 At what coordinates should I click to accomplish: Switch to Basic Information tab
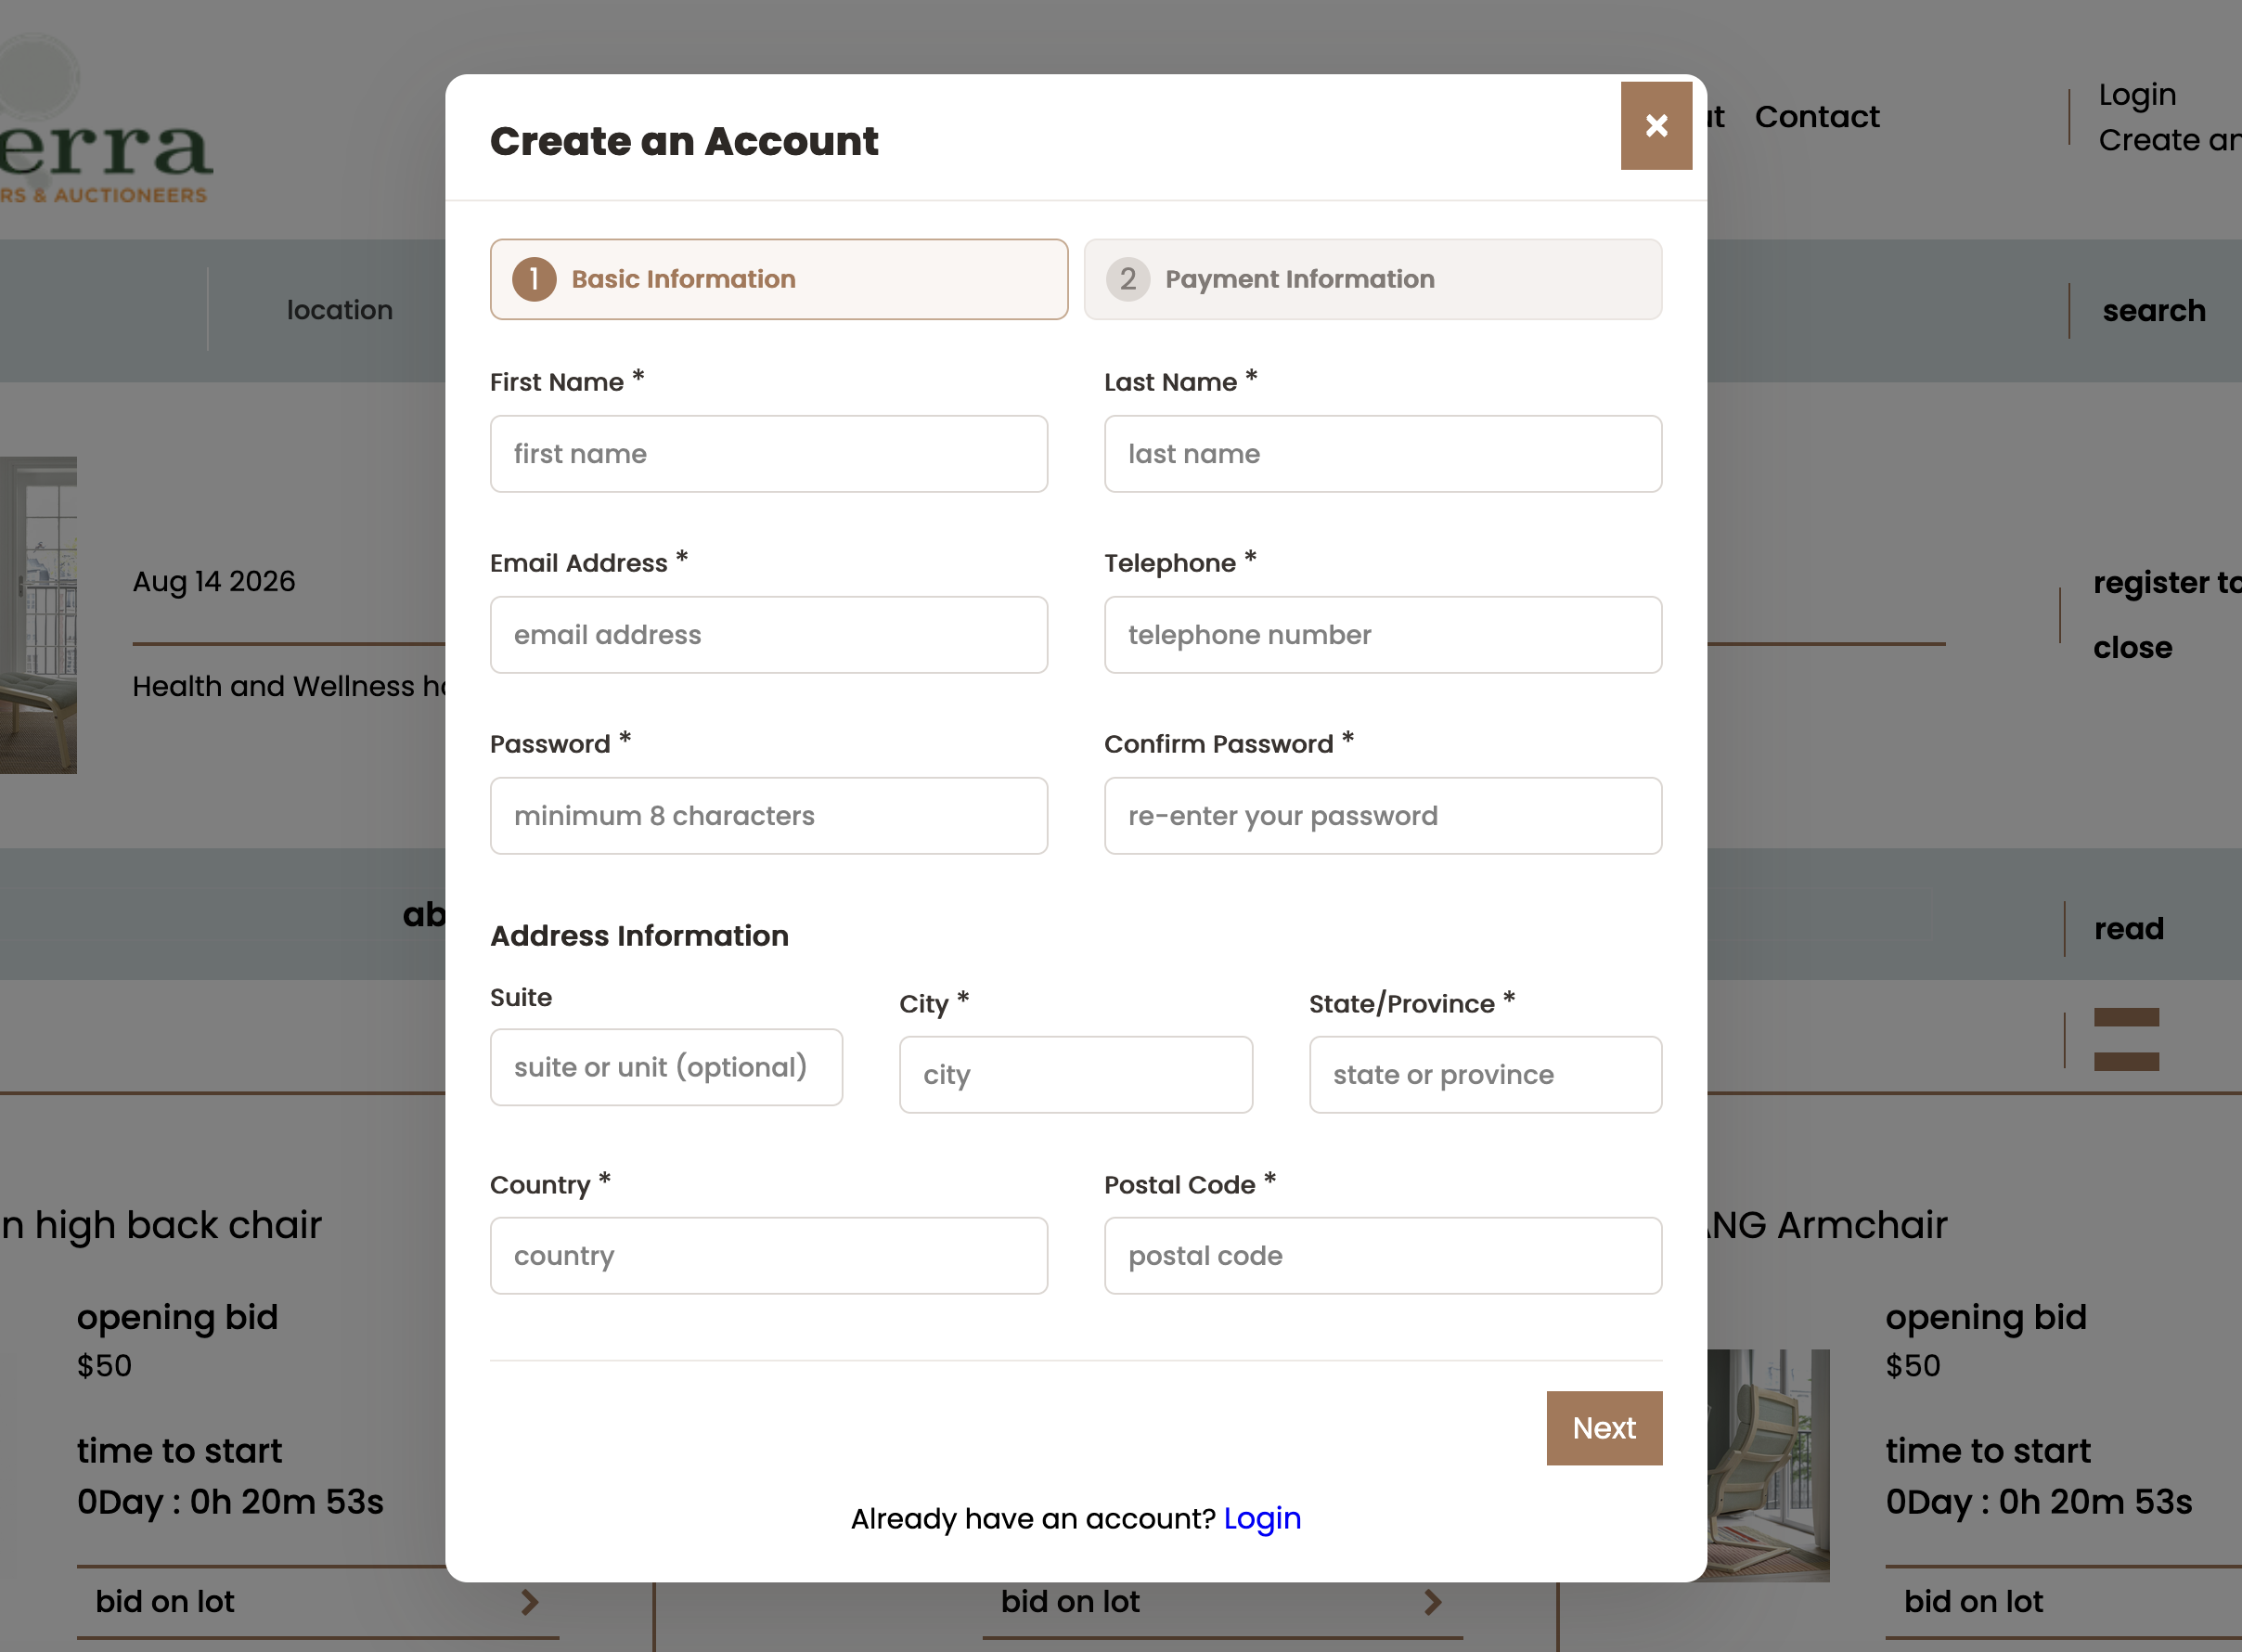[779, 279]
